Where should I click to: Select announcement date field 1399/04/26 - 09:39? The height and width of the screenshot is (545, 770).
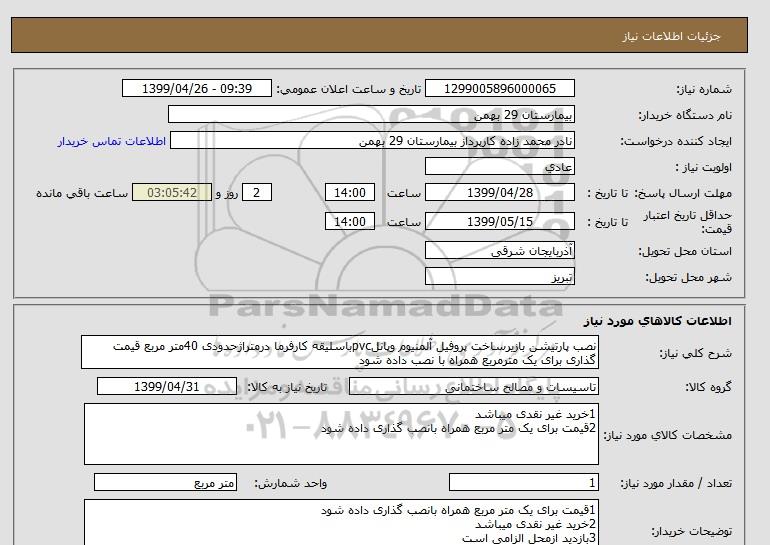(x=196, y=89)
